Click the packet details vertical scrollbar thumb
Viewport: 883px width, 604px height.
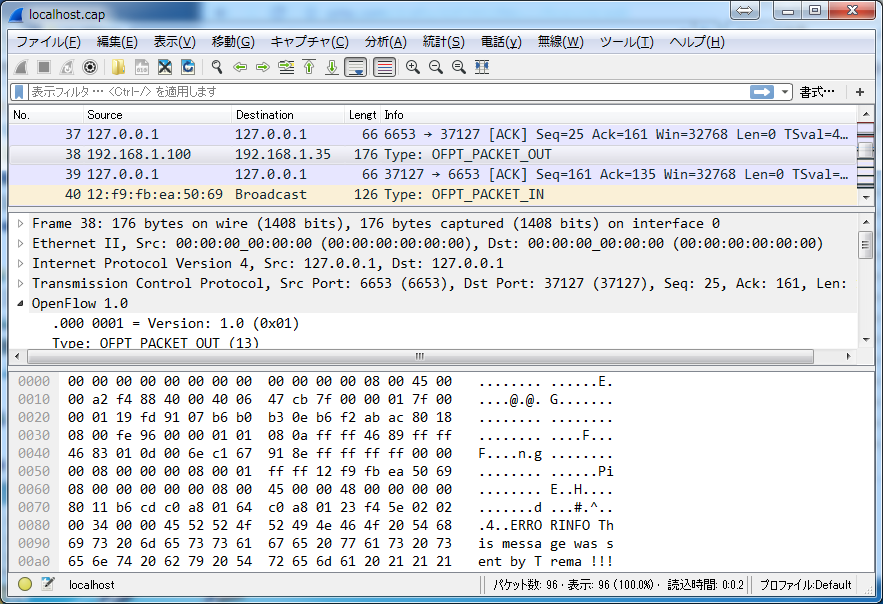865,245
